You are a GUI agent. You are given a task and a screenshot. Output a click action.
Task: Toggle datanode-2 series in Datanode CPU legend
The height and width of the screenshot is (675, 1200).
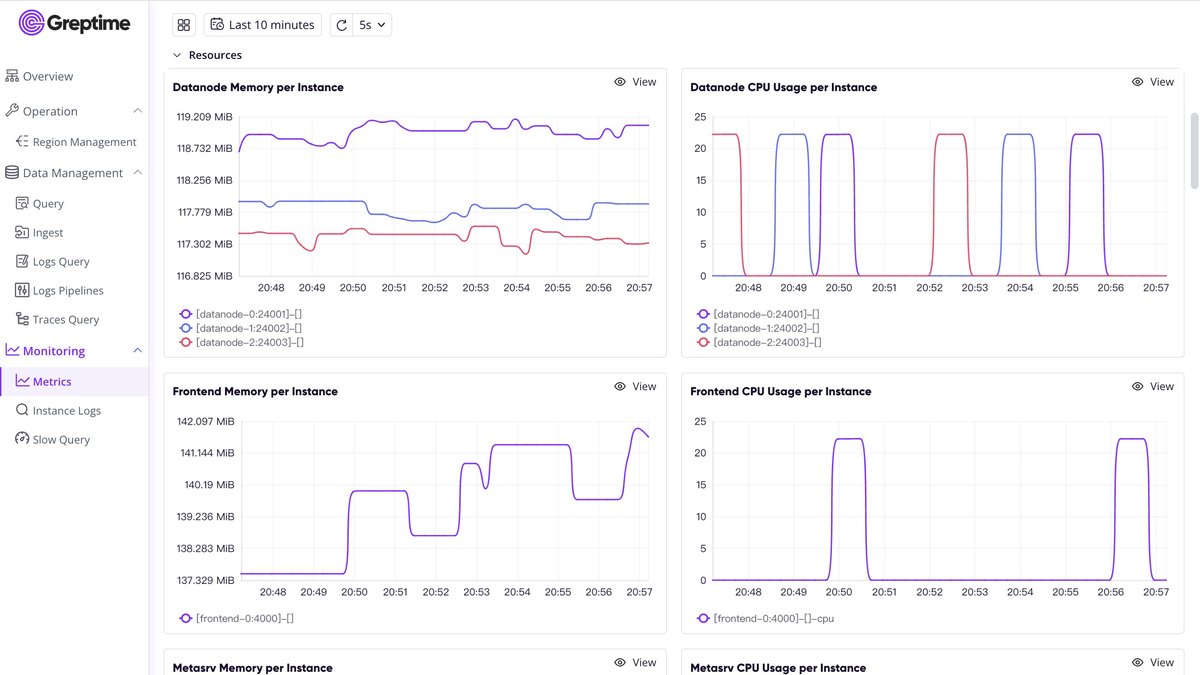[759, 342]
